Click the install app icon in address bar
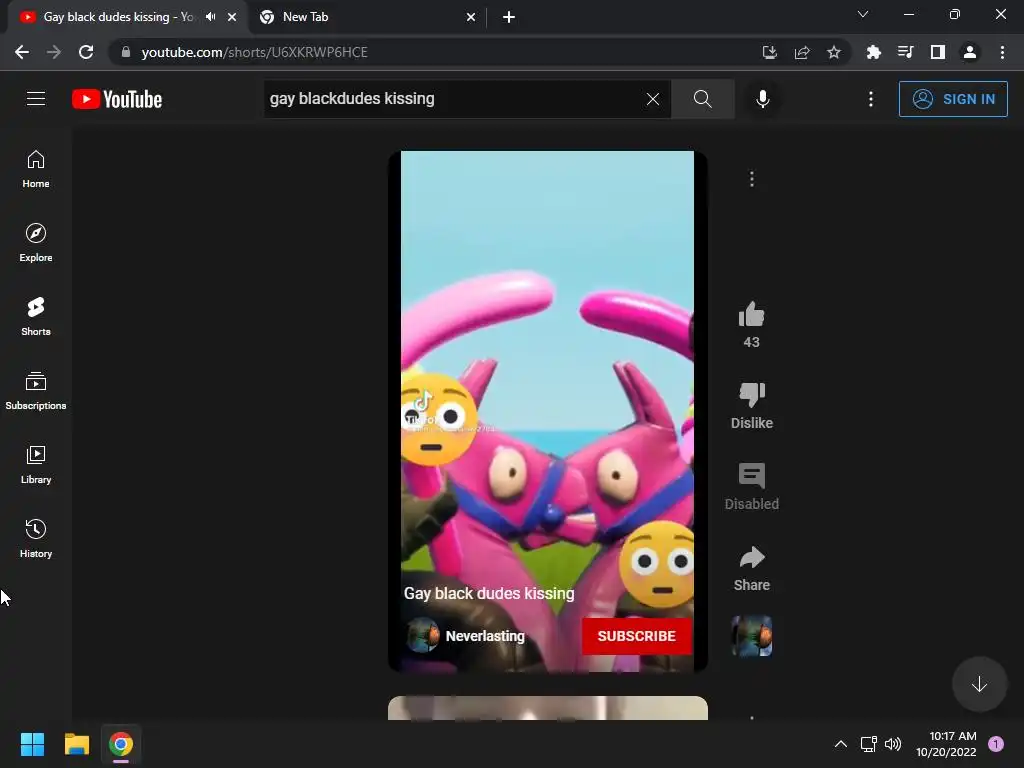1024x768 pixels. click(x=770, y=52)
